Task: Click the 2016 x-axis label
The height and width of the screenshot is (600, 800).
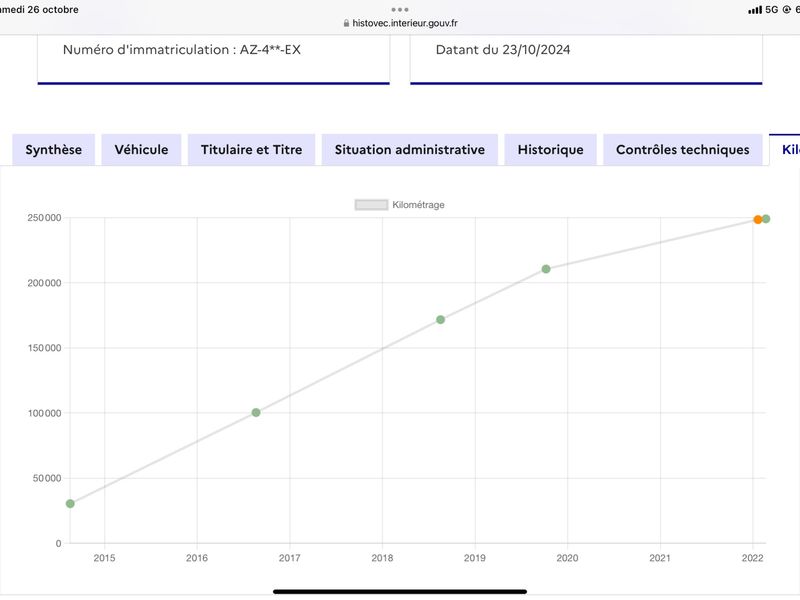Action: 197,558
